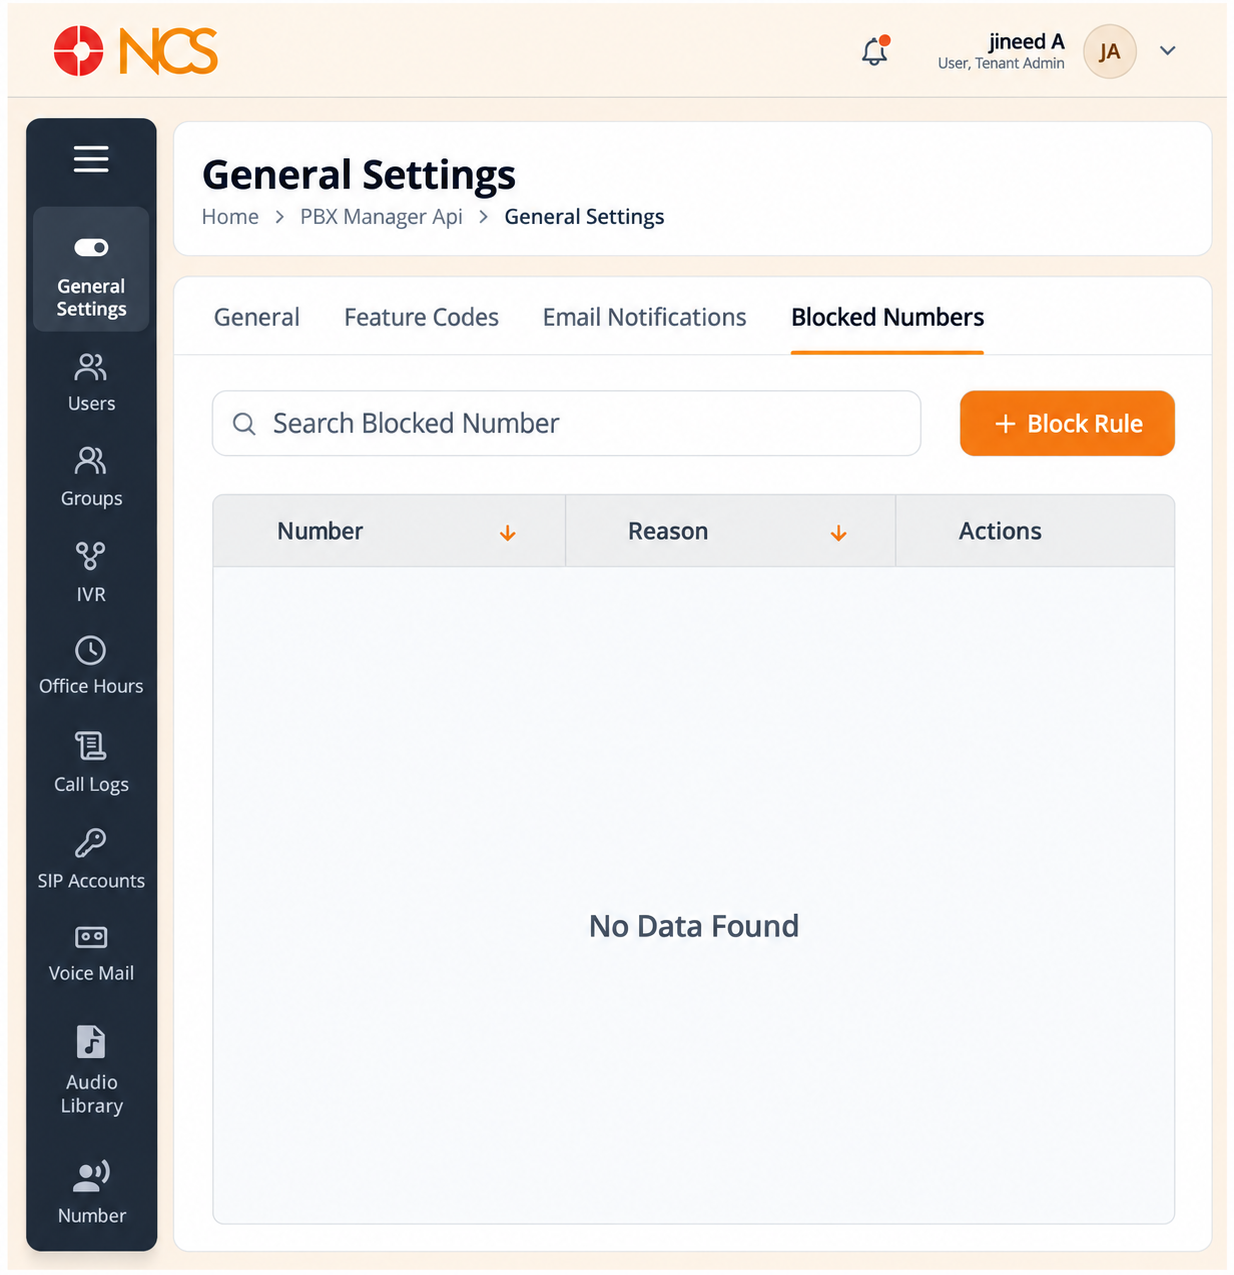
Task: Select General Settings toggle icon in sidebar
Action: coord(91,247)
